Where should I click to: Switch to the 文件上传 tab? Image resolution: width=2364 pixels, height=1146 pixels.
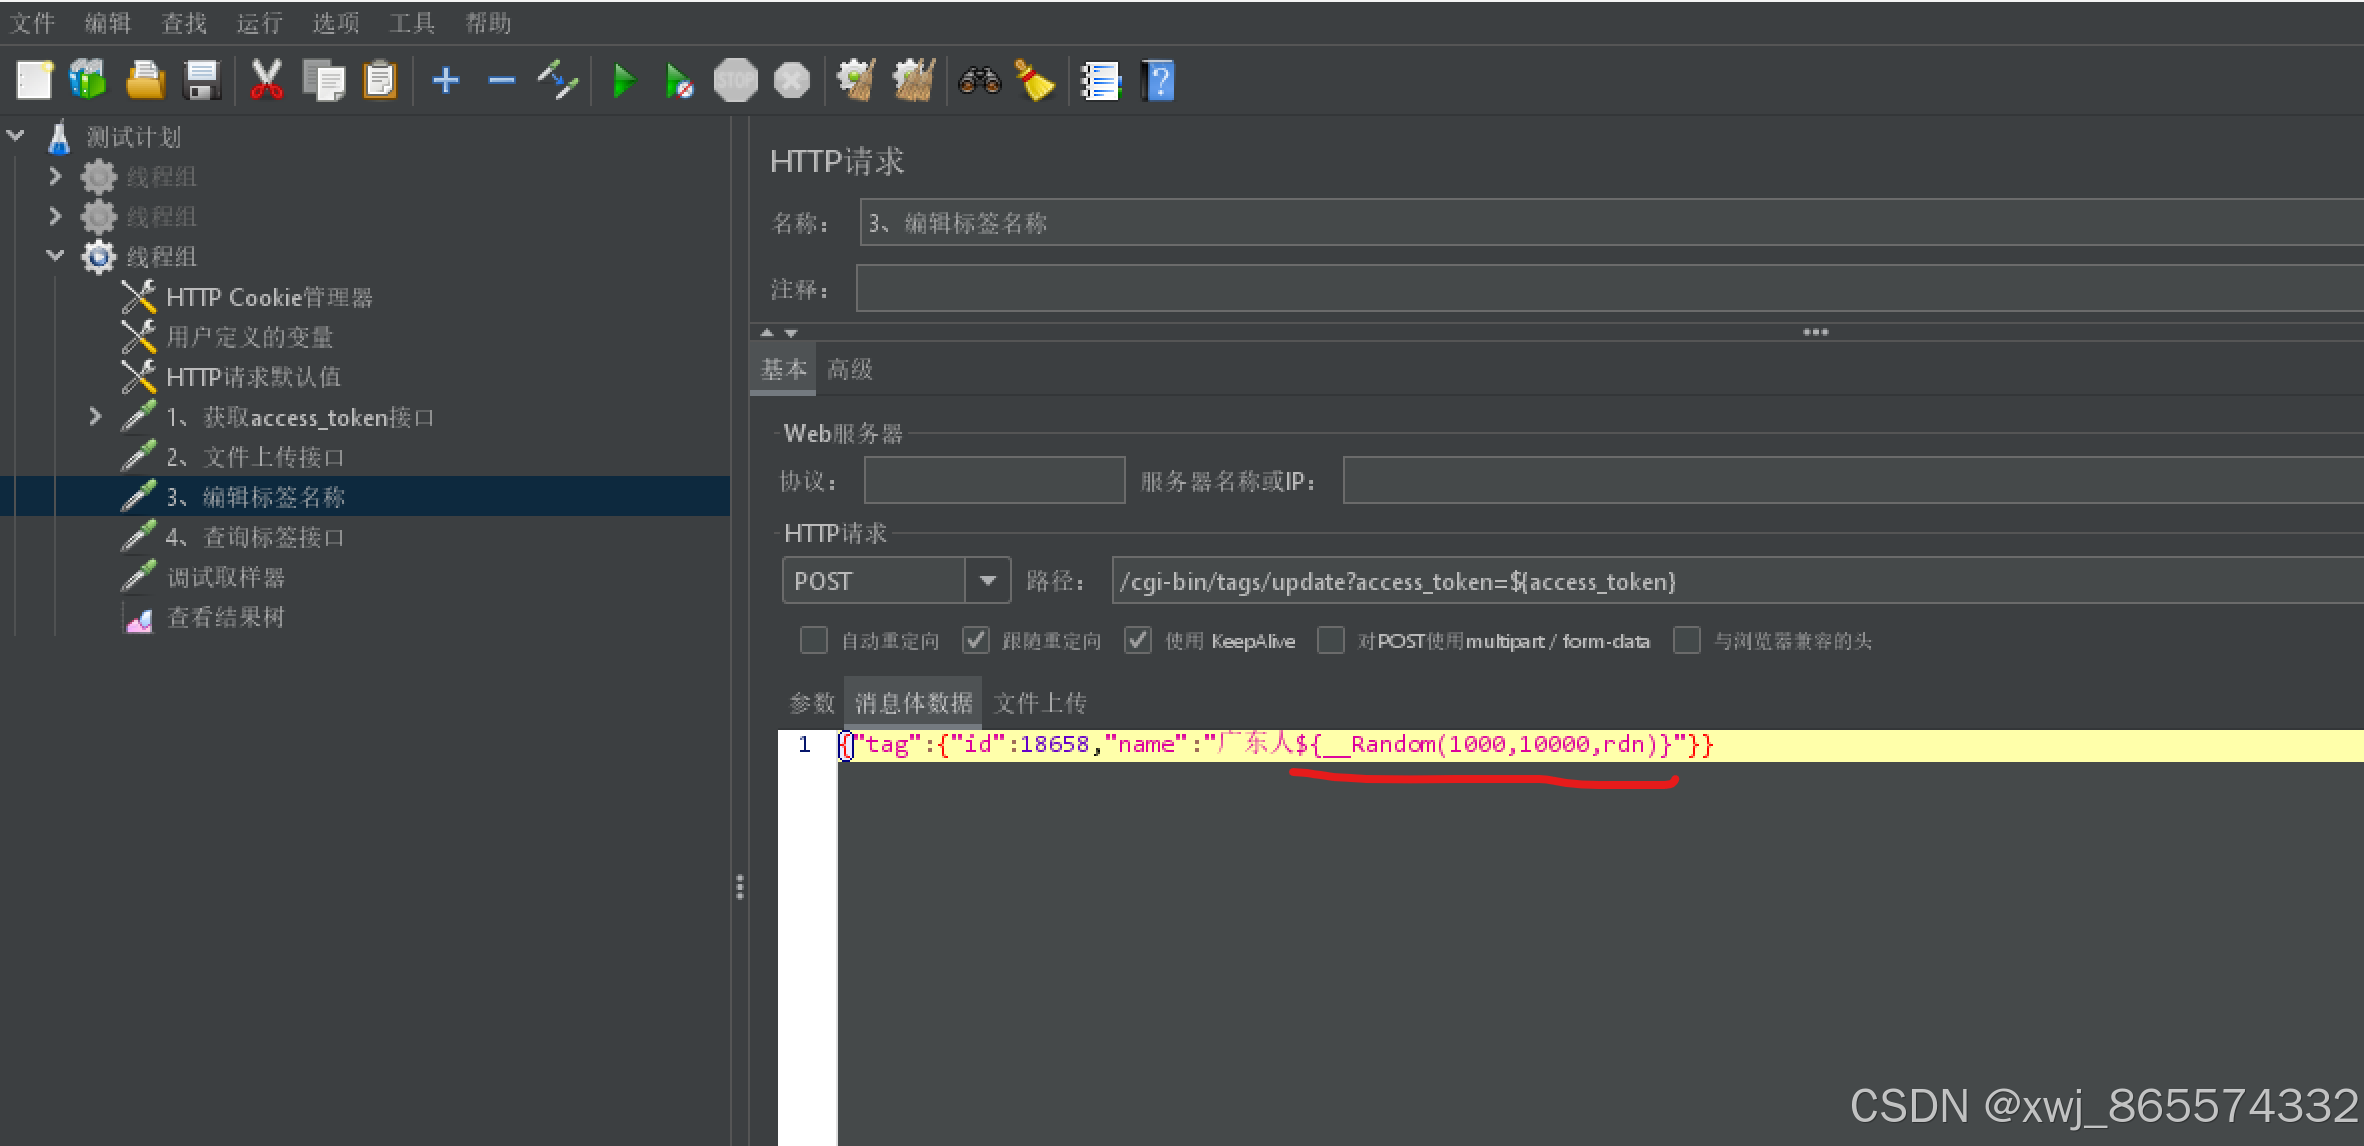pyautogui.click(x=1040, y=703)
